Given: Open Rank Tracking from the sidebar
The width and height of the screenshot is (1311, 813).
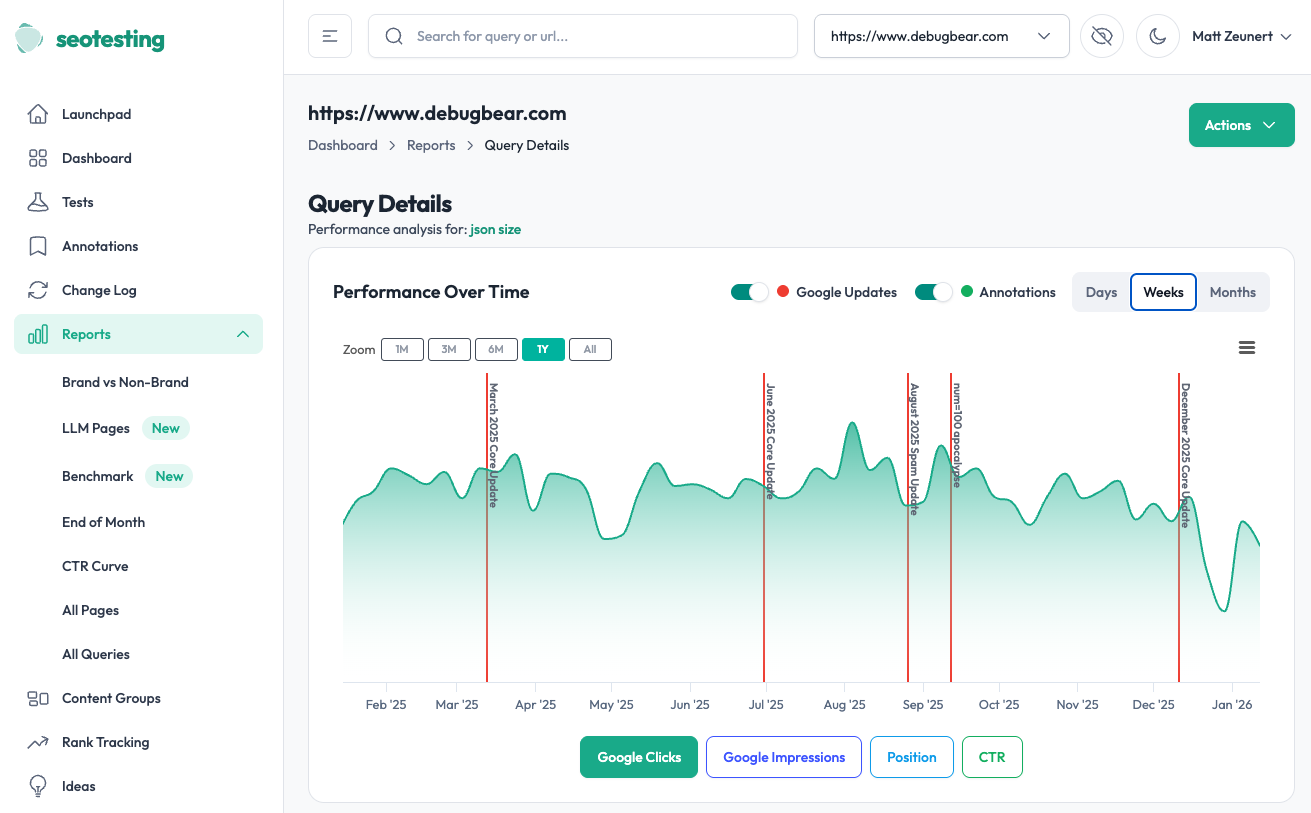Looking at the screenshot, I should tap(36, 741).
